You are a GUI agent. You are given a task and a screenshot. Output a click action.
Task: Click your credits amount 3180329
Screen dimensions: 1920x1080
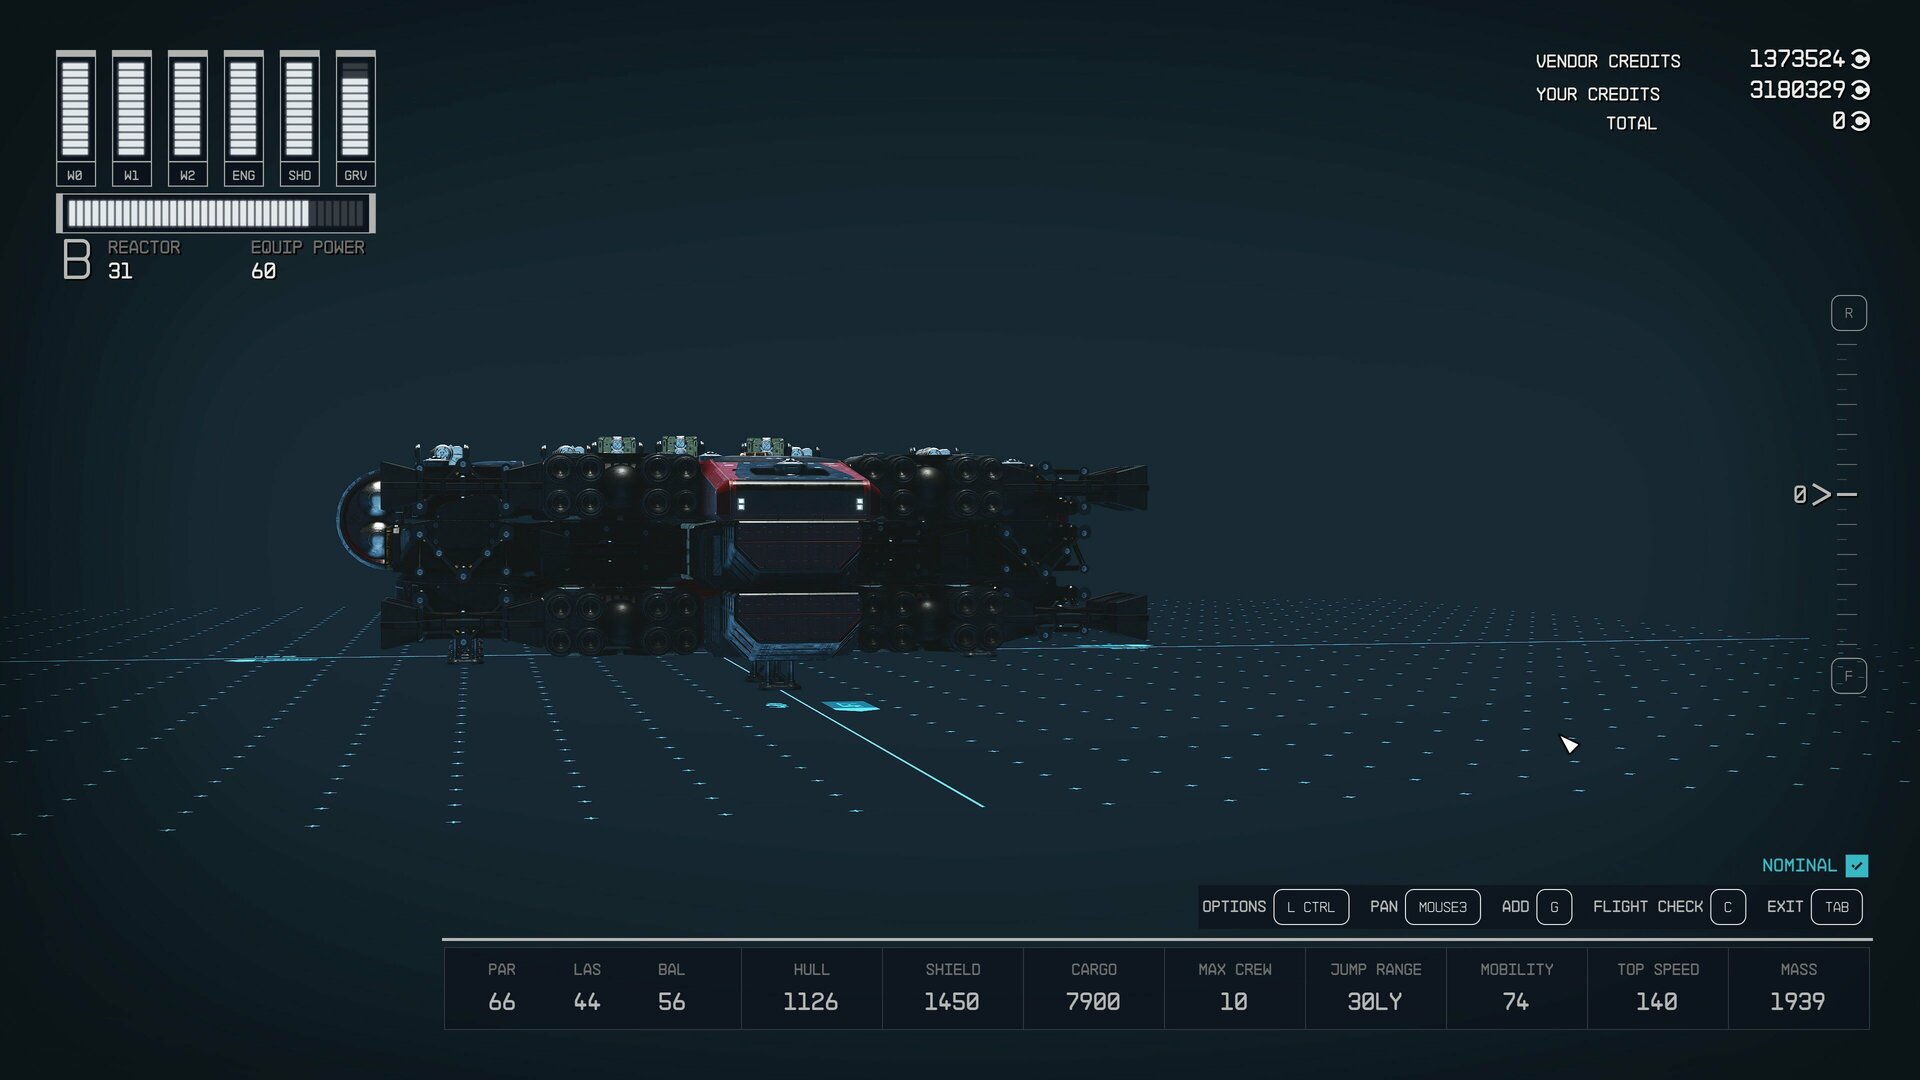(1796, 90)
